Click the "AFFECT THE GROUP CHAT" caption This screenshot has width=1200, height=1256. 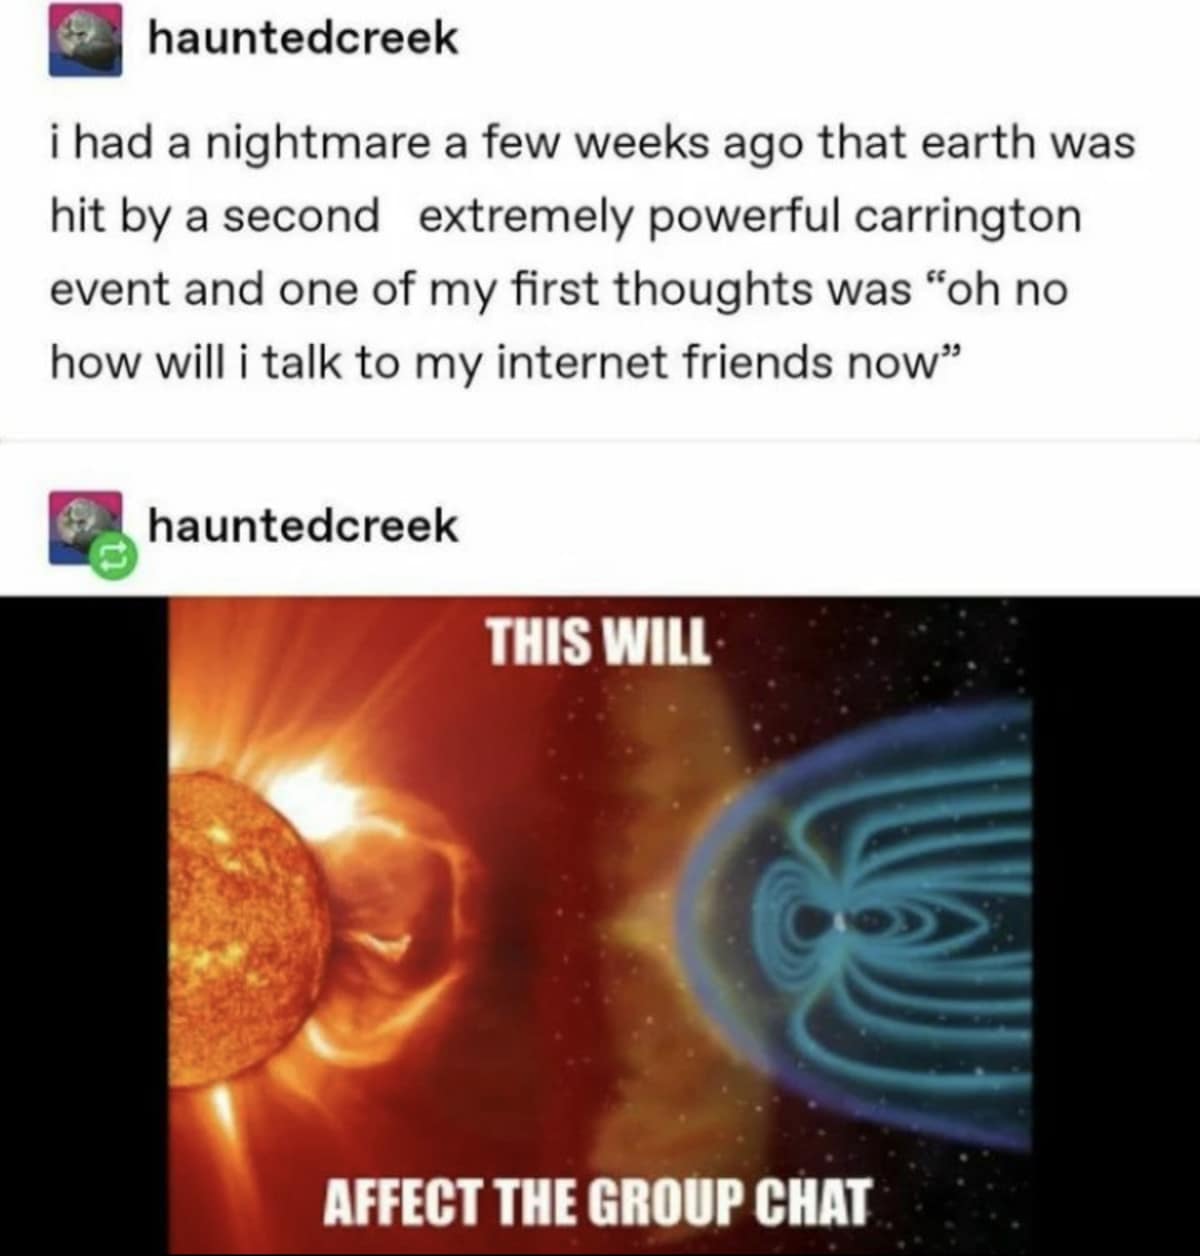pos(597,1201)
